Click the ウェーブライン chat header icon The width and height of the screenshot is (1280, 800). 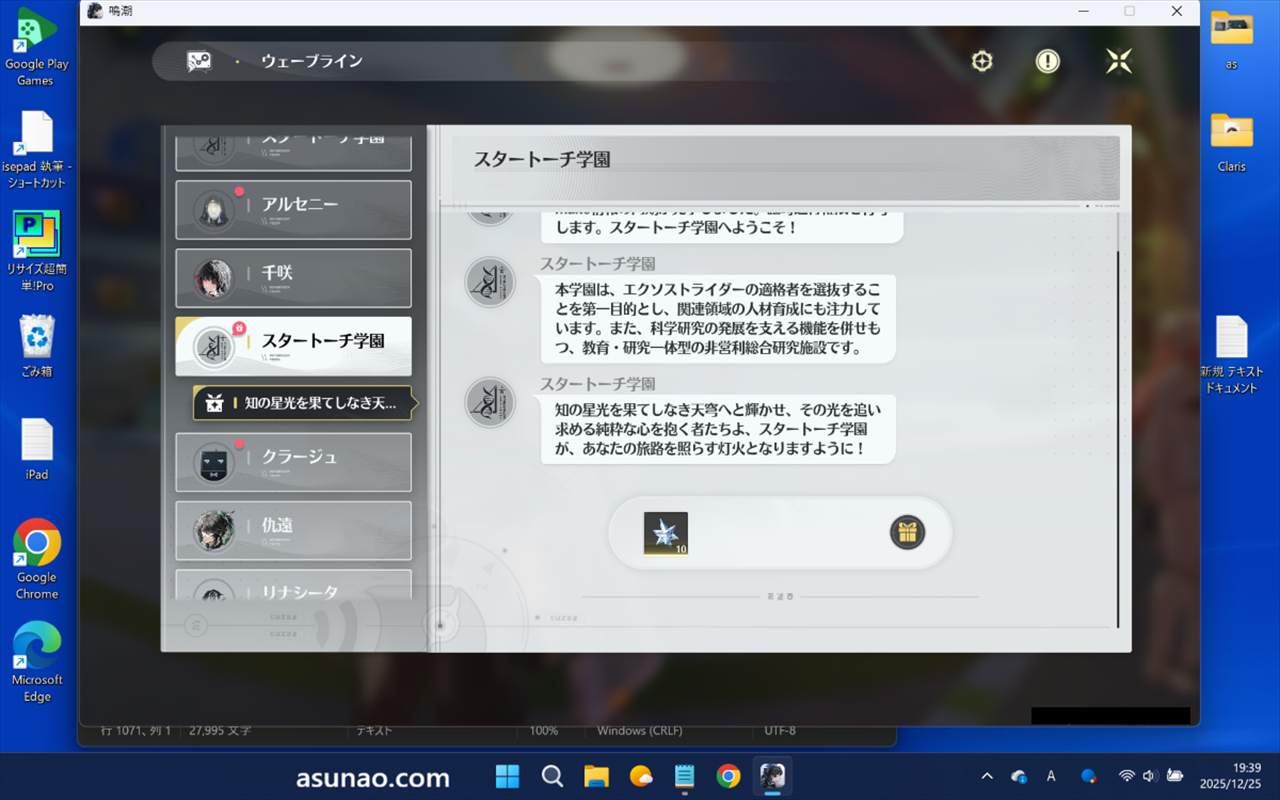coord(199,61)
